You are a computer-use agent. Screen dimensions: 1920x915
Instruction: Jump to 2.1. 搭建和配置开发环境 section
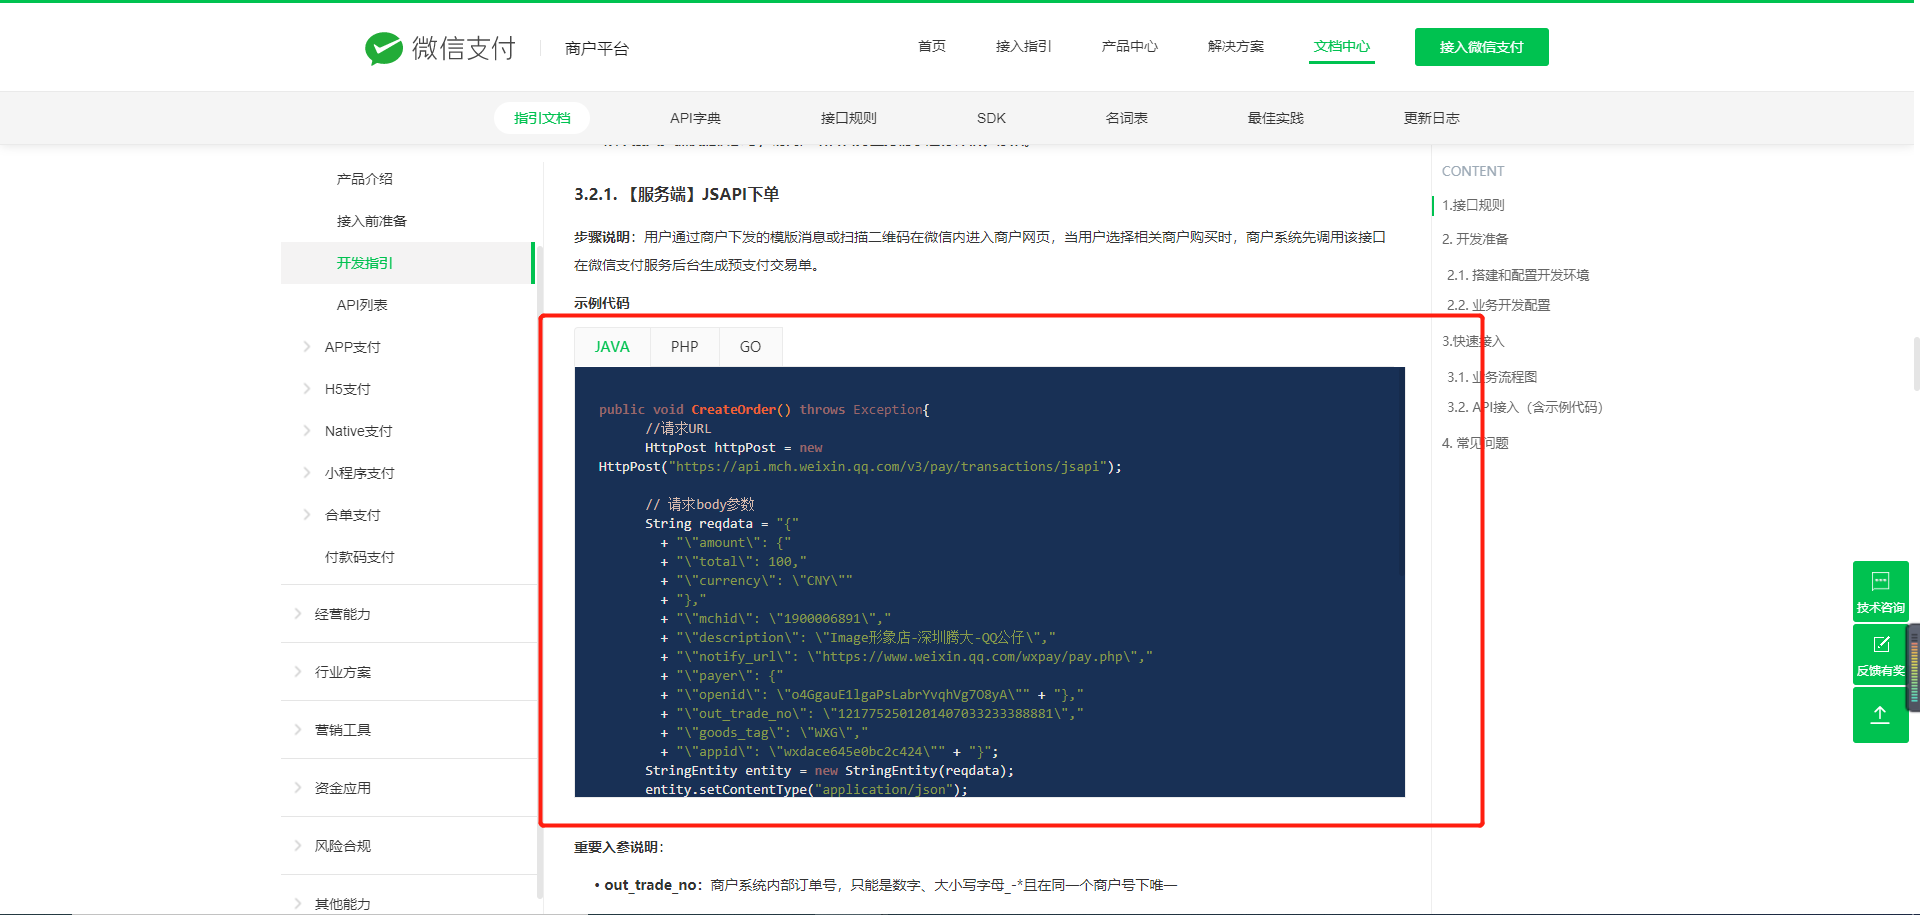(x=1518, y=275)
